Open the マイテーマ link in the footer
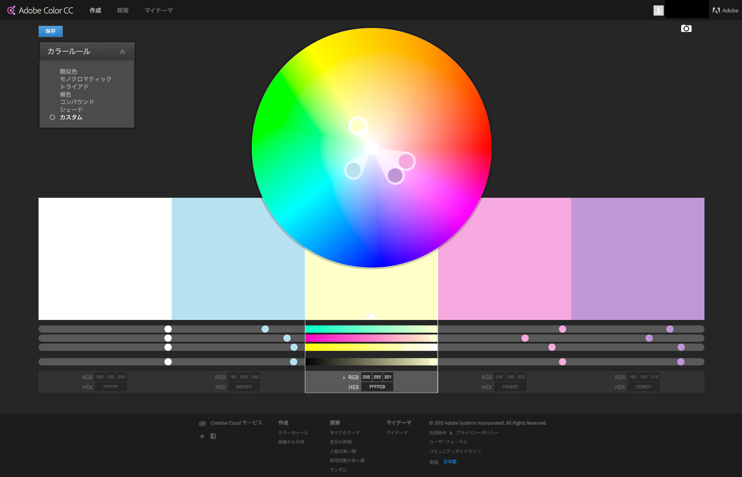 tap(397, 433)
